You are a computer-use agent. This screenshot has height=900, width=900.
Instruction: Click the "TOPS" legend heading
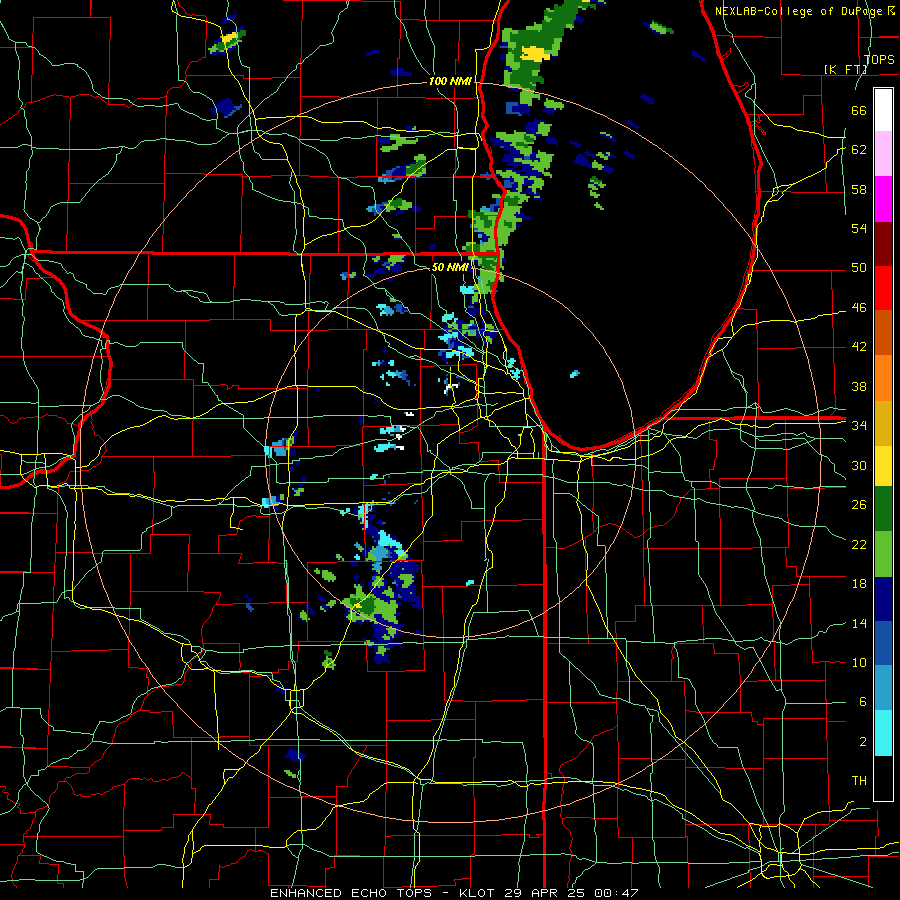pyautogui.click(x=879, y=60)
